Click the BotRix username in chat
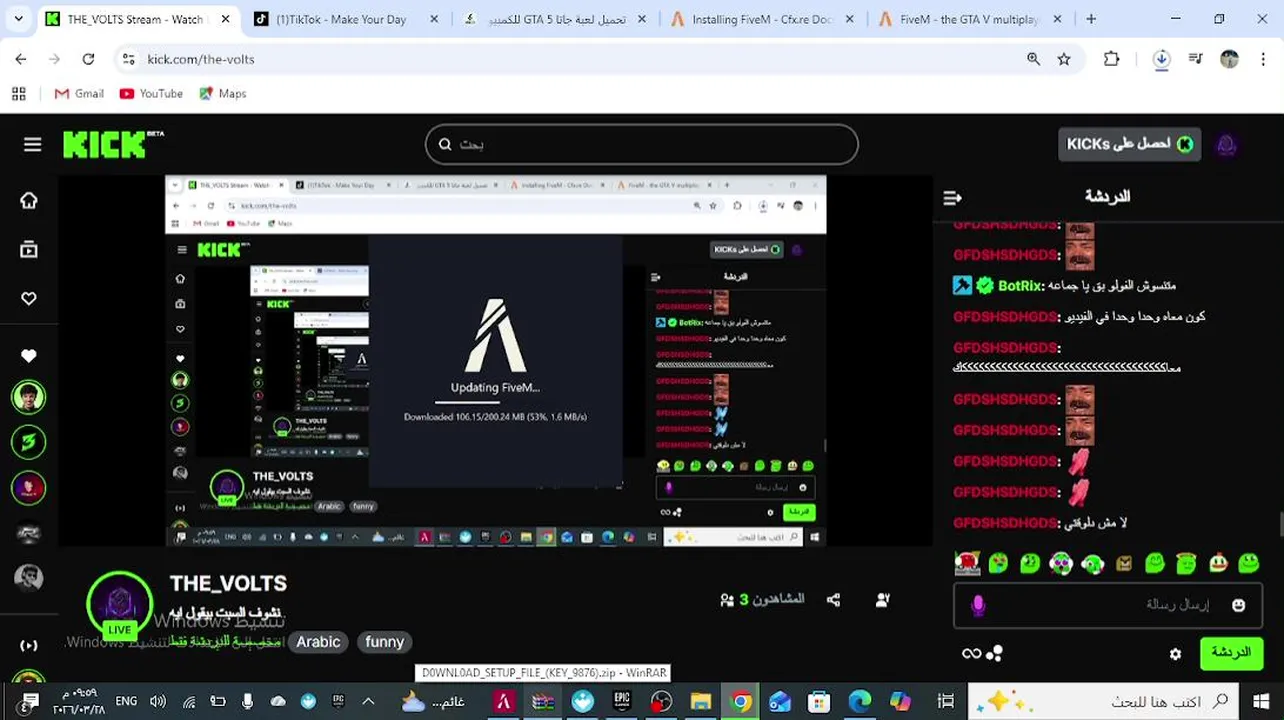This screenshot has width=1284, height=720. coord(1021,286)
